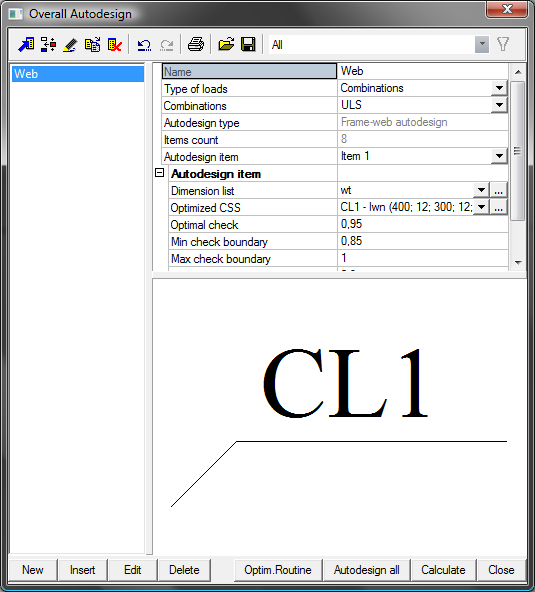Click the Delete button
Screen dimensions: 535x592
click(x=184, y=570)
